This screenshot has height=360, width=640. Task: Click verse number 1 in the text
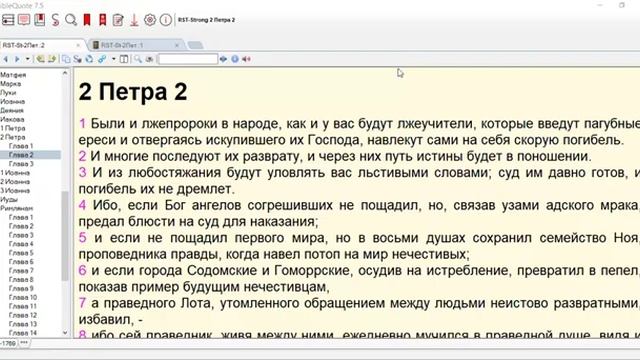[x=82, y=123]
